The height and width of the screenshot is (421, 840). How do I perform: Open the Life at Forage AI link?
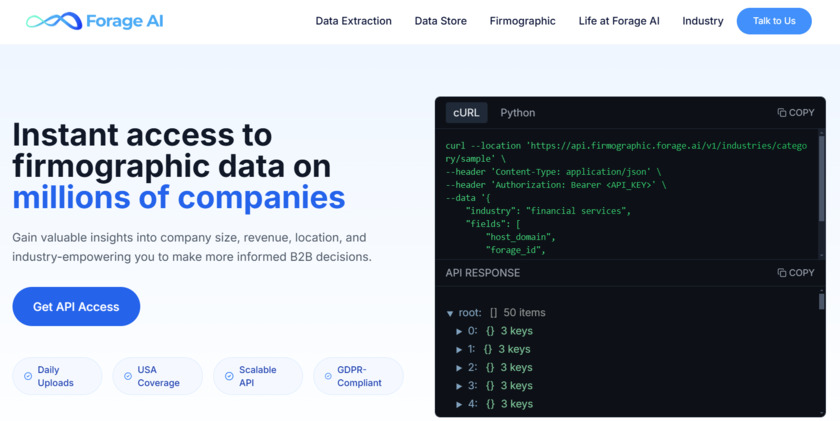click(x=619, y=21)
